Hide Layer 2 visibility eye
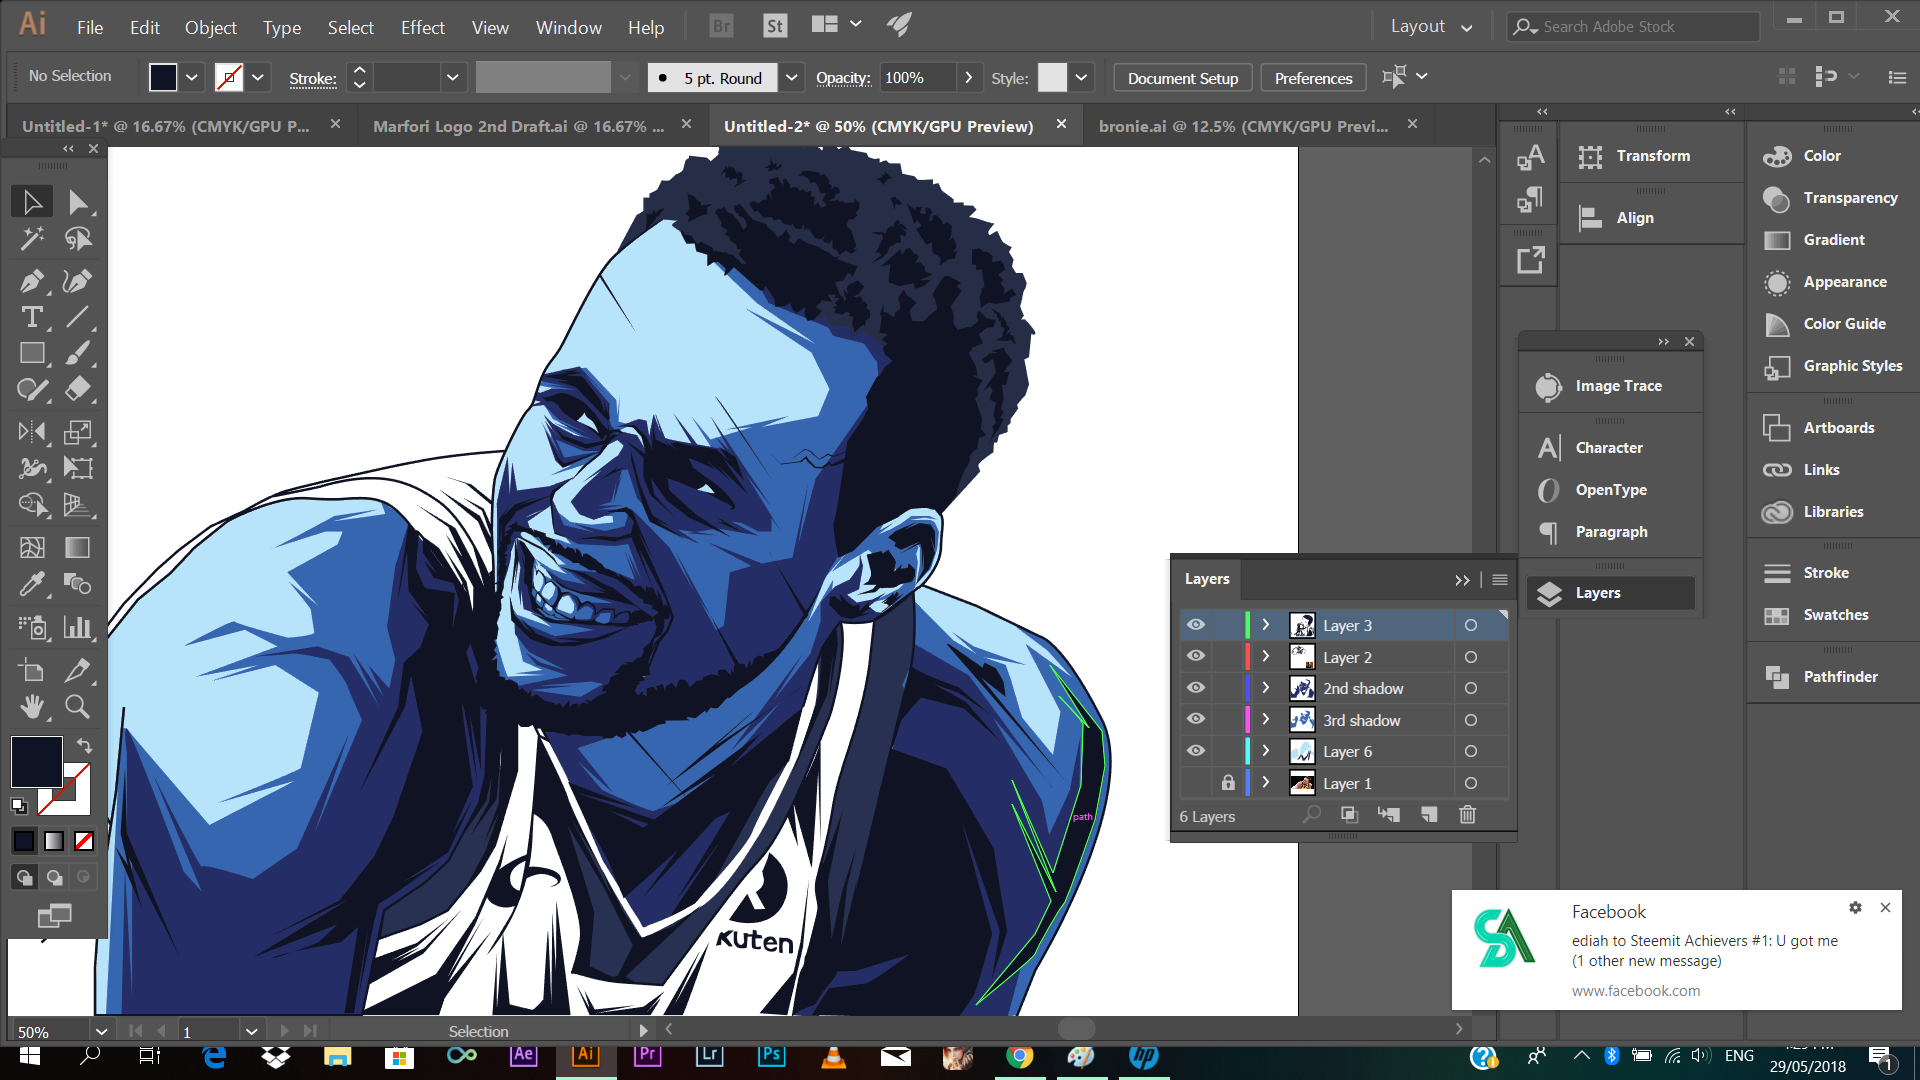Screen dimensions: 1920x1080 coord(1196,657)
